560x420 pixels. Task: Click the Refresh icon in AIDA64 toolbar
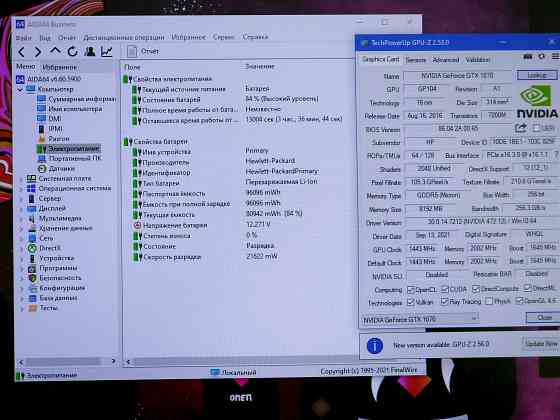[x=72, y=52]
